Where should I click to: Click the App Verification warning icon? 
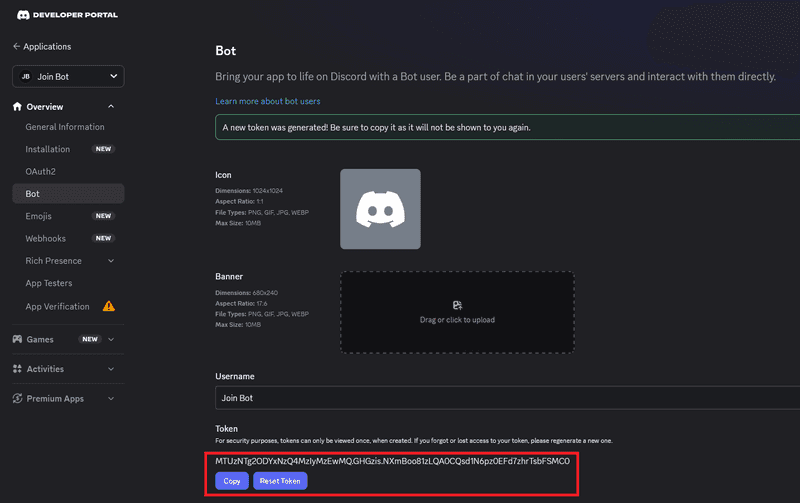pyautogui.click(x=109, y=306)
